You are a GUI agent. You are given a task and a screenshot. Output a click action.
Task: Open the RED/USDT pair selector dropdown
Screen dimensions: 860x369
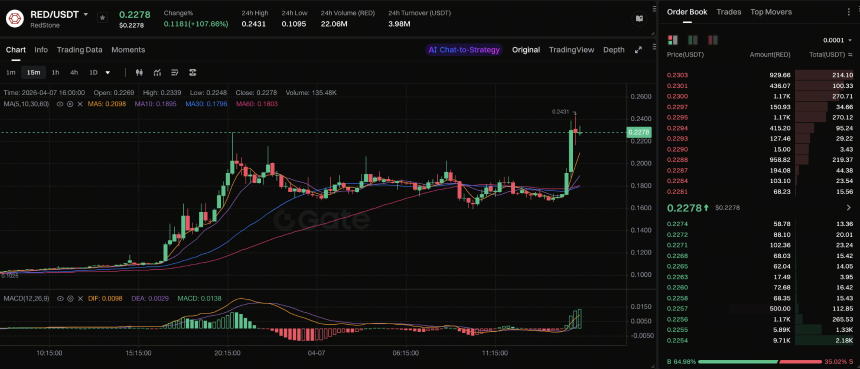(86, 14)
